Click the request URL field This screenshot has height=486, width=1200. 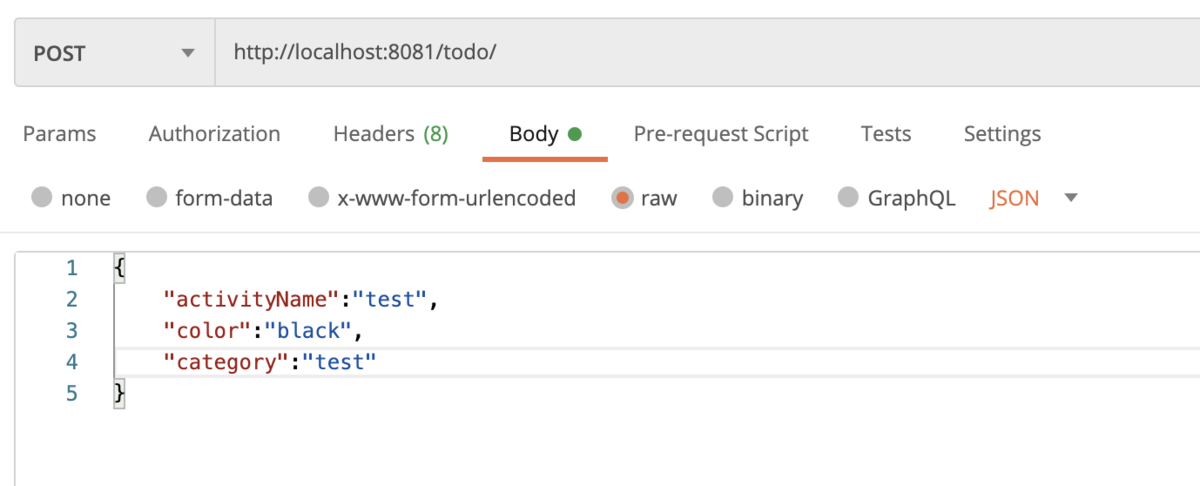pyautogui.click(x=707, y=53)
